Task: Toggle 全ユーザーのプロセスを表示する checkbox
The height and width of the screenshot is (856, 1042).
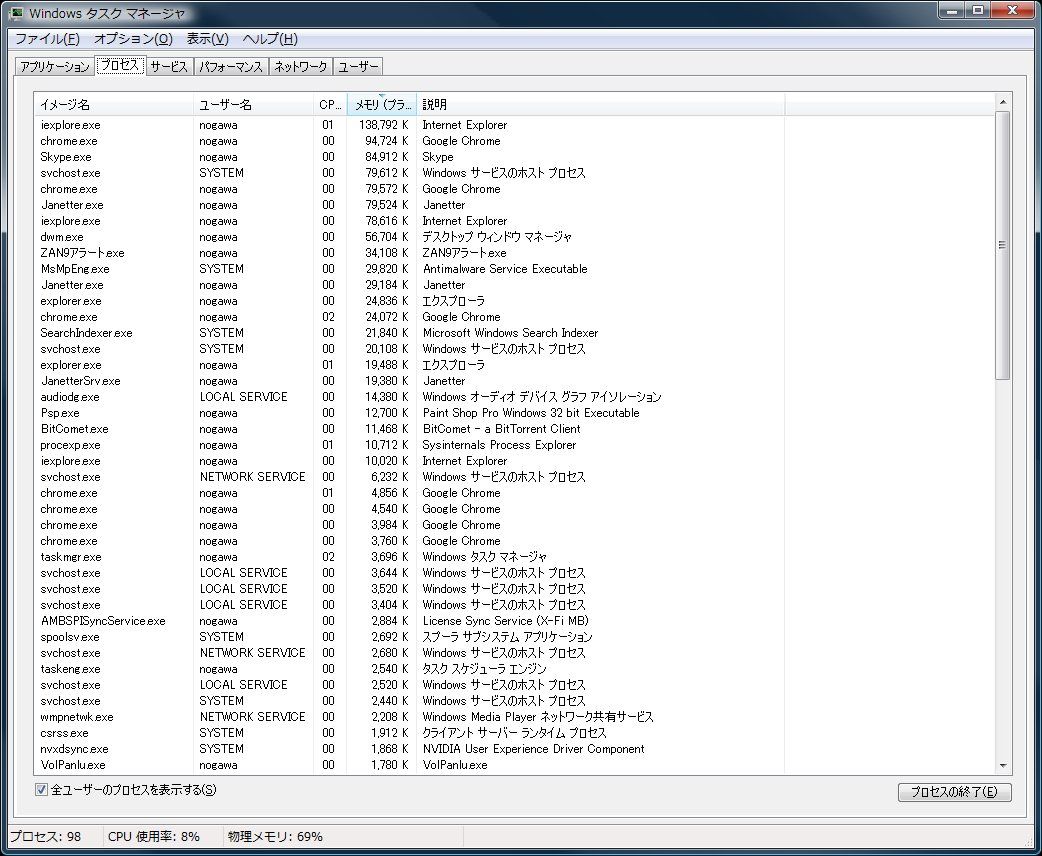Action: point(41,790)
